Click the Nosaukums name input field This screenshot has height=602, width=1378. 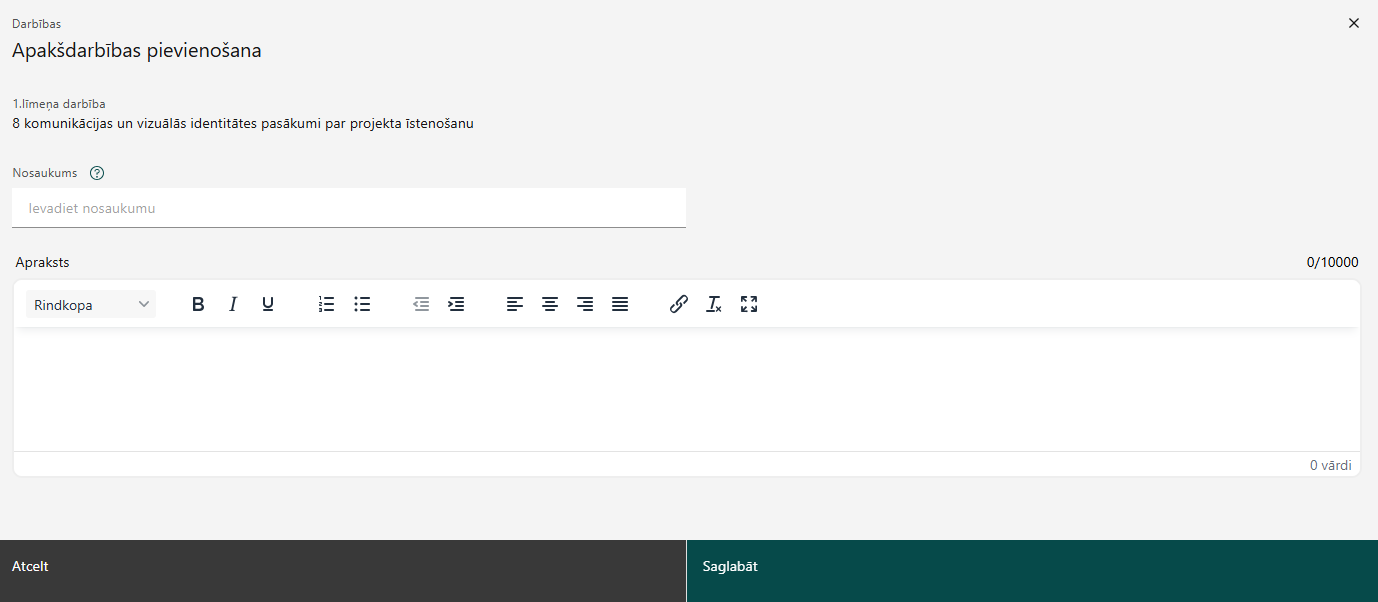pos(348,208)
